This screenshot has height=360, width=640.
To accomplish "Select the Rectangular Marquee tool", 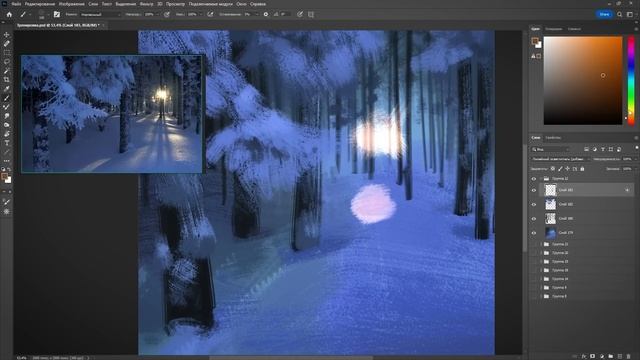I will (7, 53).
